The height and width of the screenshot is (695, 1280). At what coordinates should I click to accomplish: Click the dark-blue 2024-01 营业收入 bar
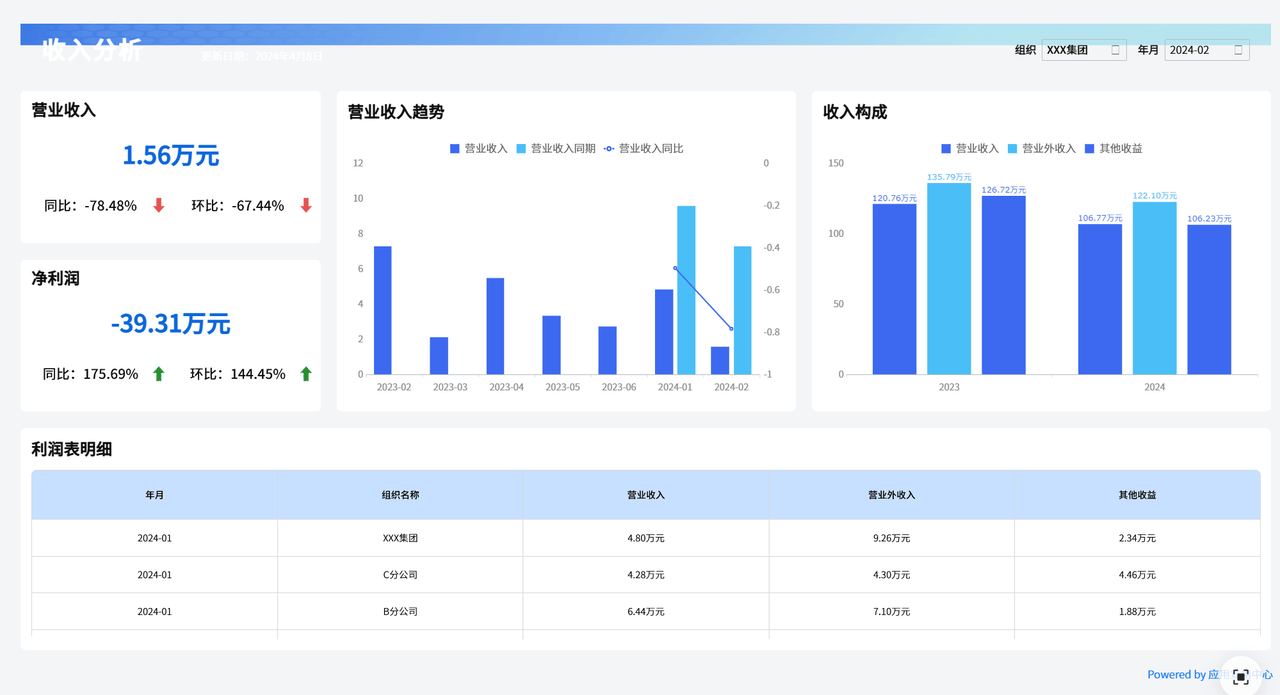664,332
